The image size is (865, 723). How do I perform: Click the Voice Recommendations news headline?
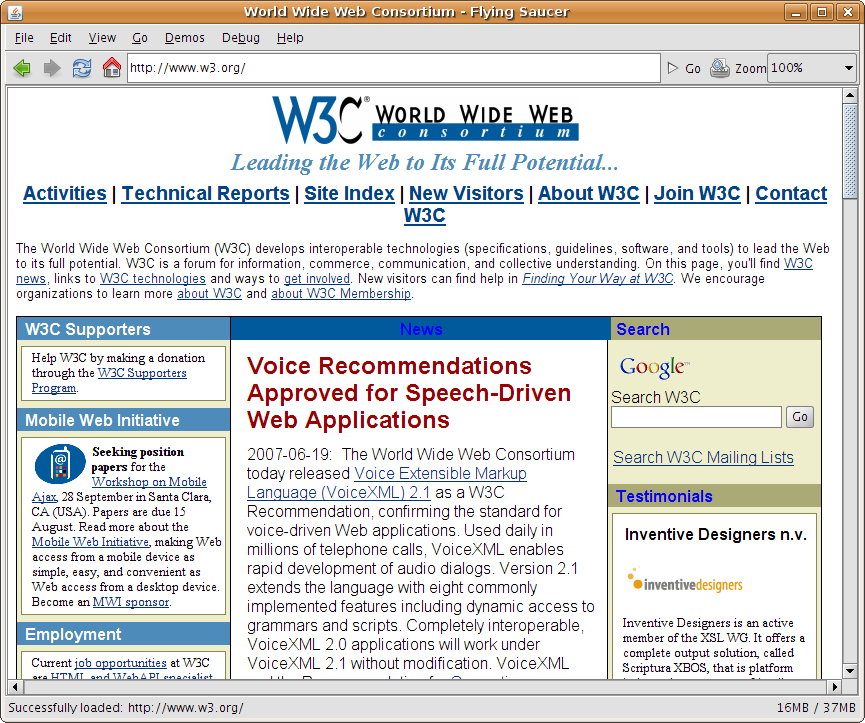(x=409, y=393)
